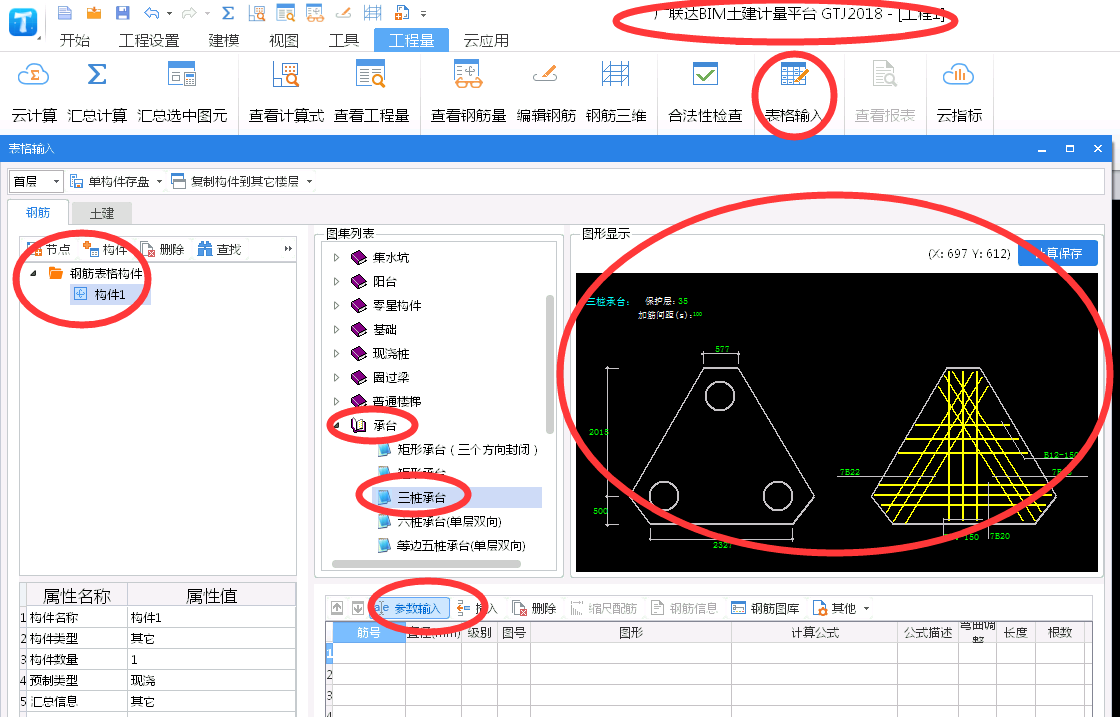Switch to the 视图 ribbon tab
1120x717 pixels.
point(284,41)
